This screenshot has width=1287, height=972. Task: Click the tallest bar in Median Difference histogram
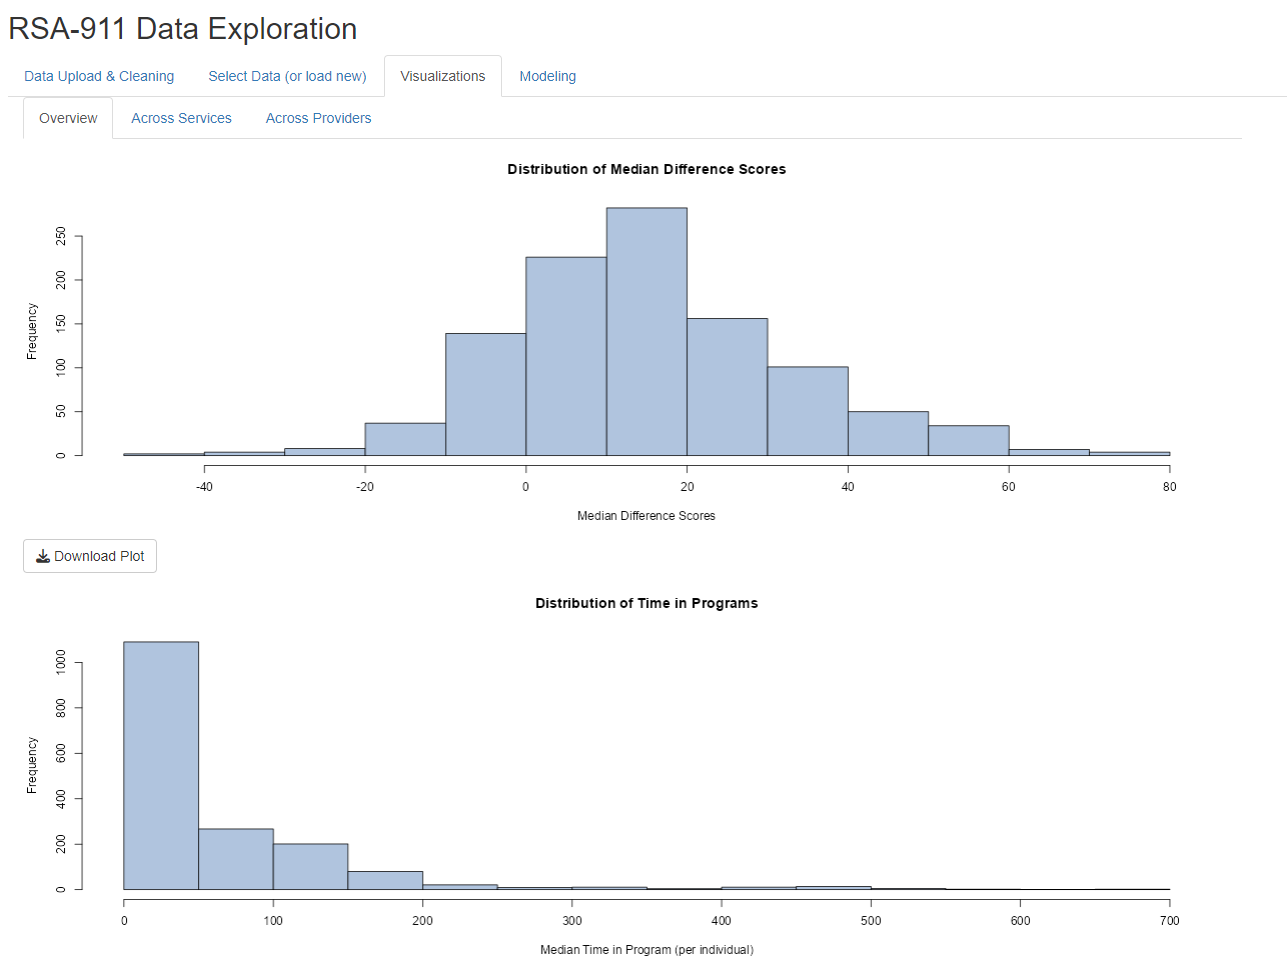pos(646,332)
